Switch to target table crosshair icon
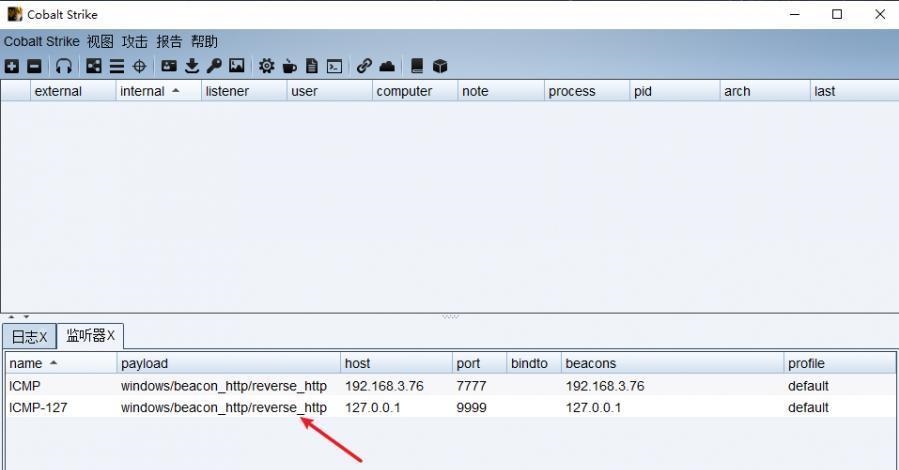The height and width of the screenshot is (470, 899). click(x=139, y=66)
